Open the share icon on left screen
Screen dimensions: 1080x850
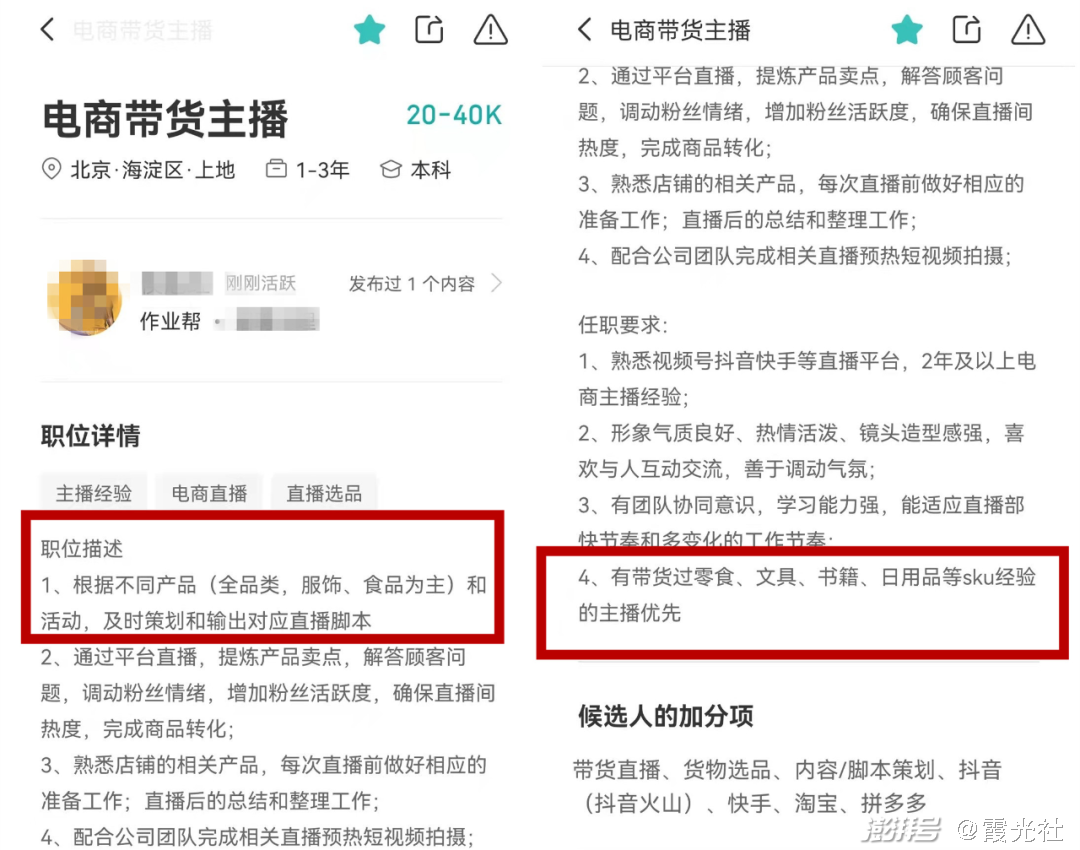click(429, 30)
